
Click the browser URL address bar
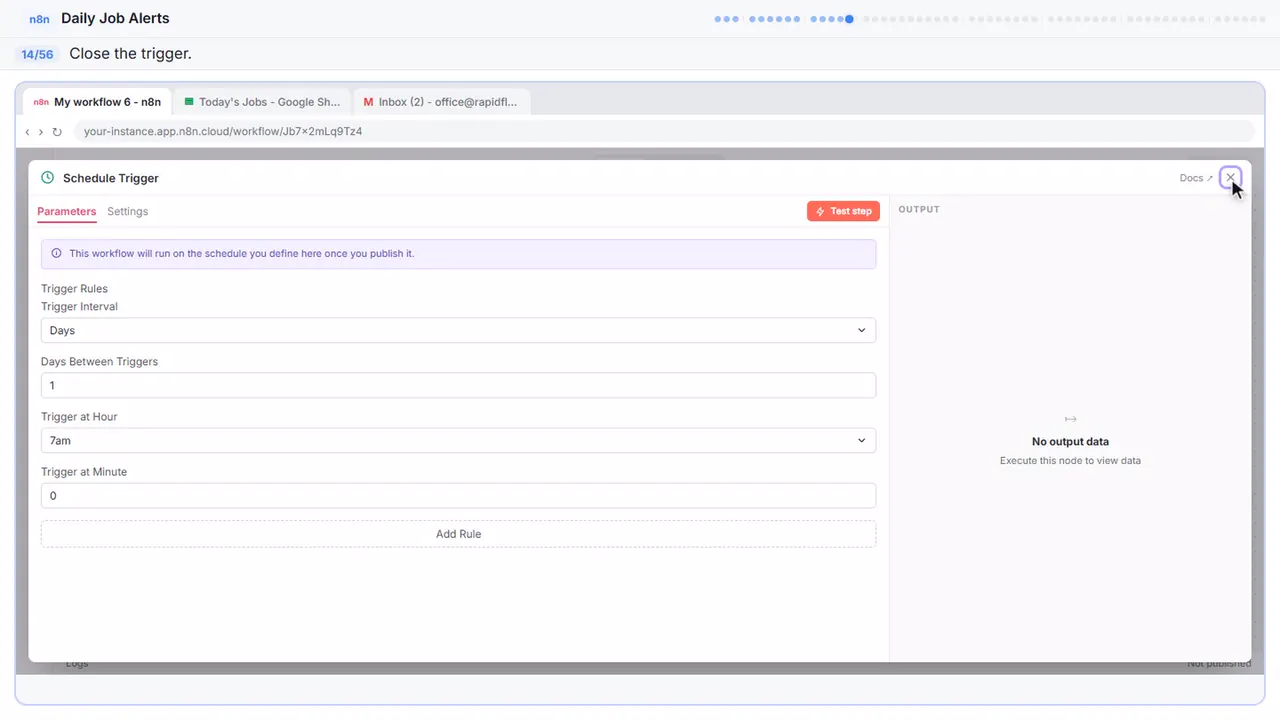tap(664, 131)
